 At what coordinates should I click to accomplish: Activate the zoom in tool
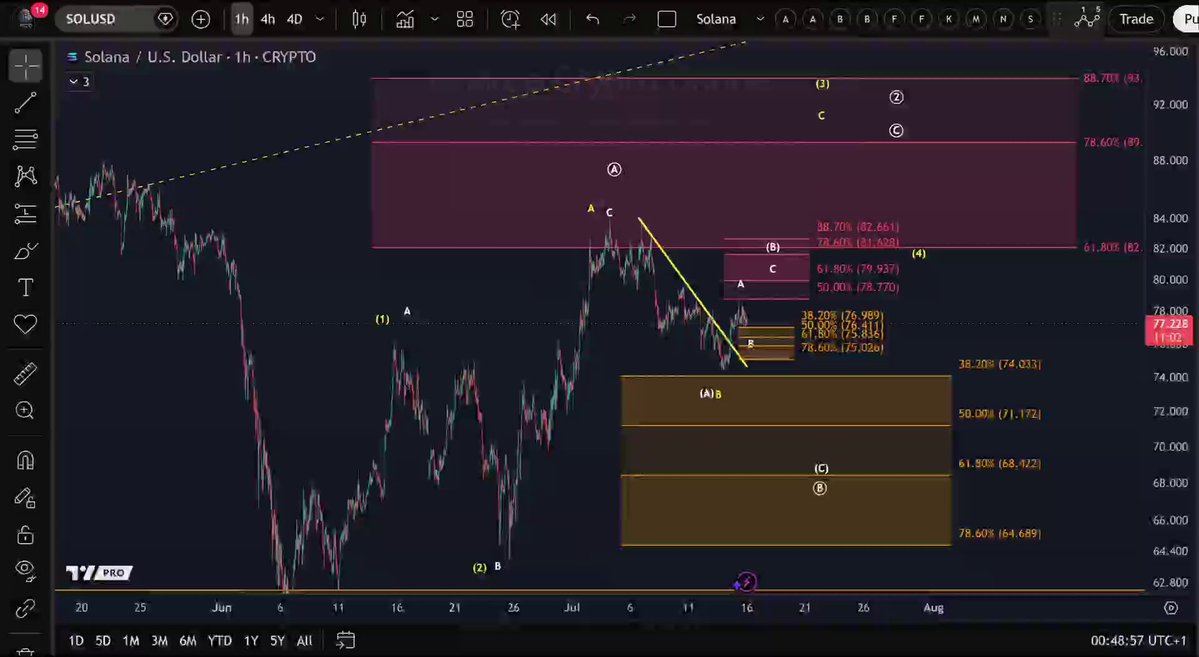click(25, 411)
